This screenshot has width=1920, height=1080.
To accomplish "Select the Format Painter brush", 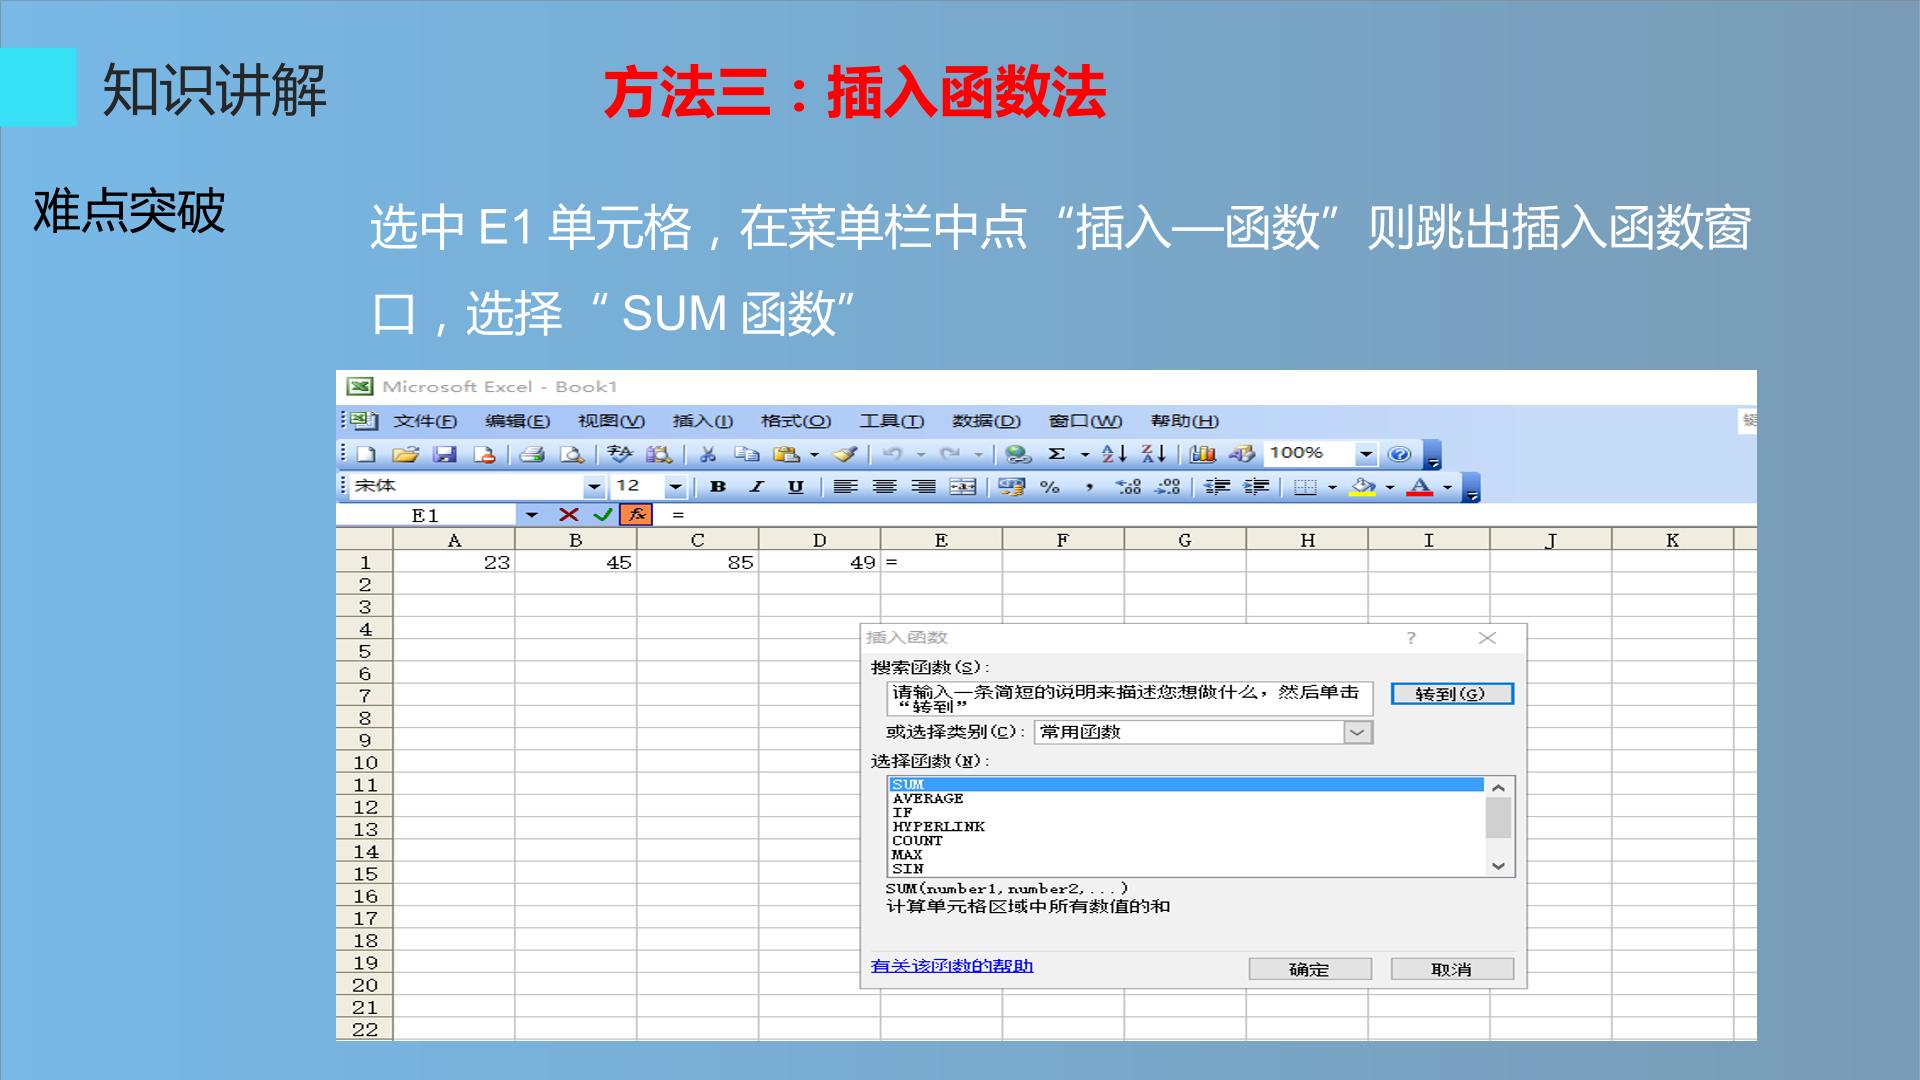I will pos(845,455).
